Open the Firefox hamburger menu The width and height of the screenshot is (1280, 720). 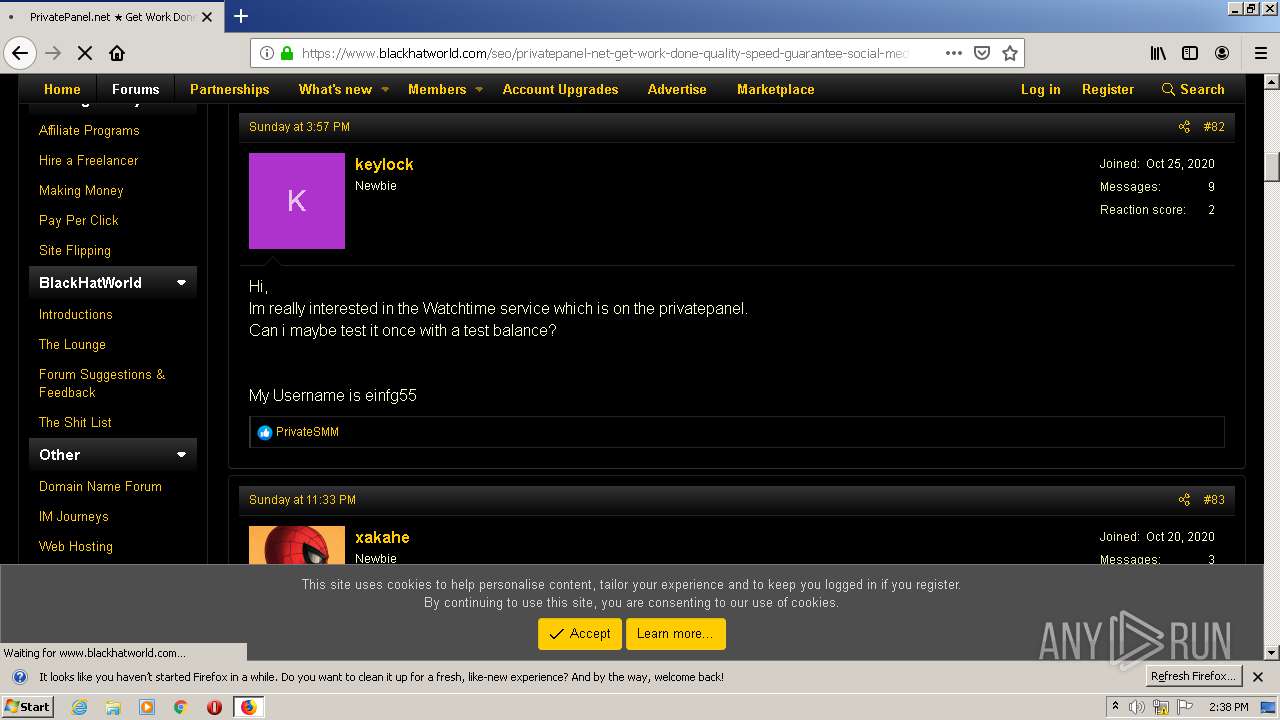pos(1261,53)
